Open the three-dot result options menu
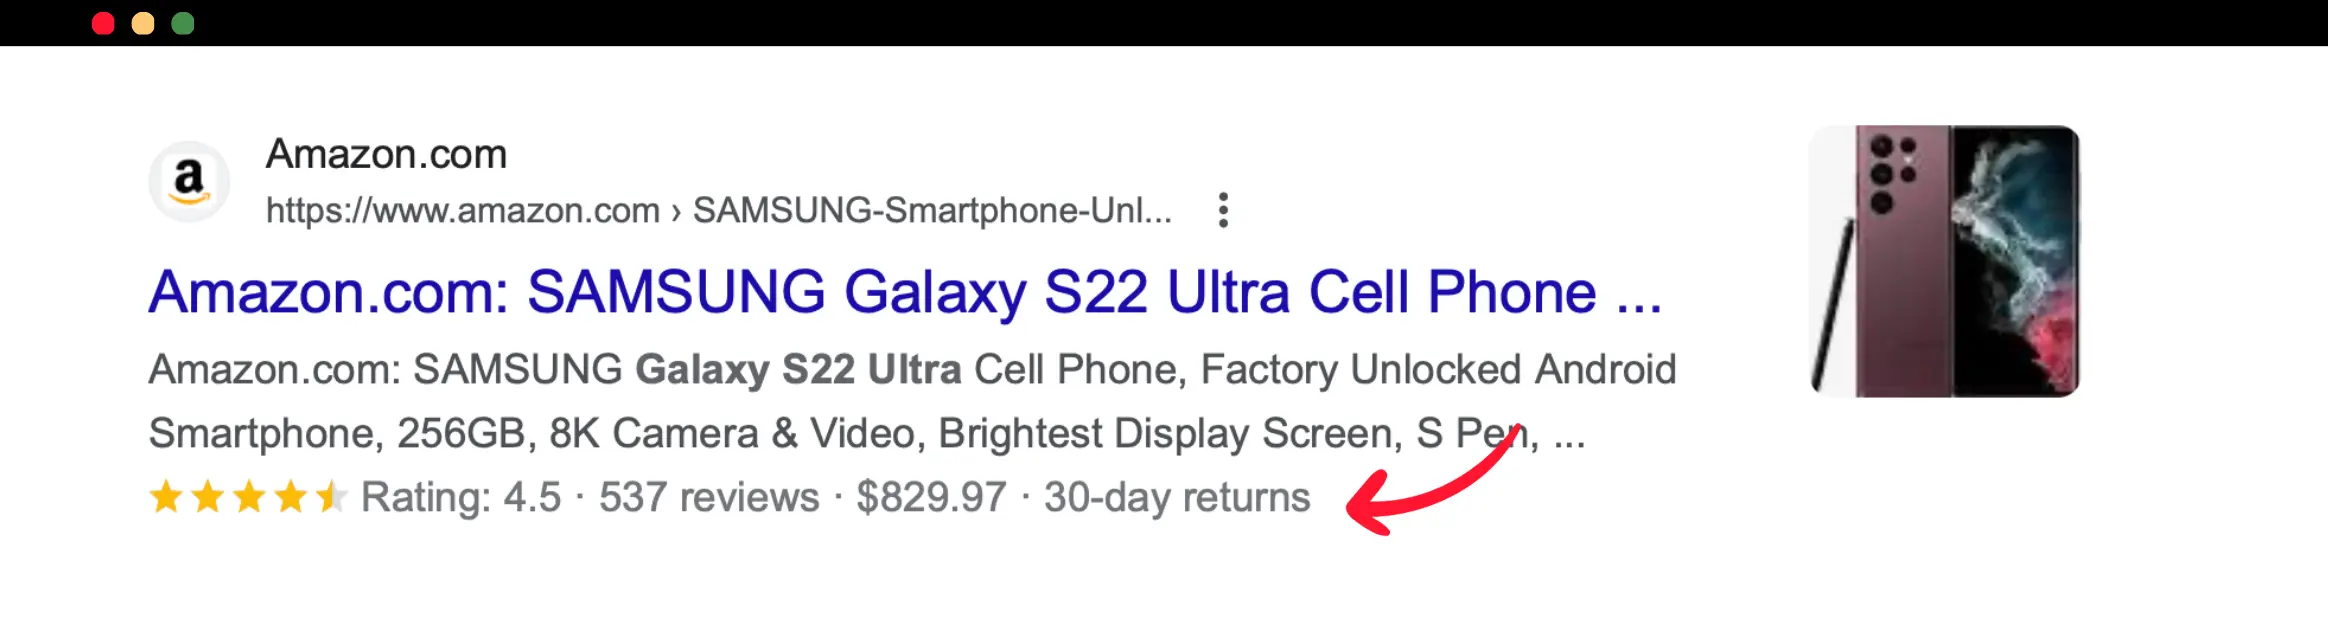 [x=1222, y=210]
